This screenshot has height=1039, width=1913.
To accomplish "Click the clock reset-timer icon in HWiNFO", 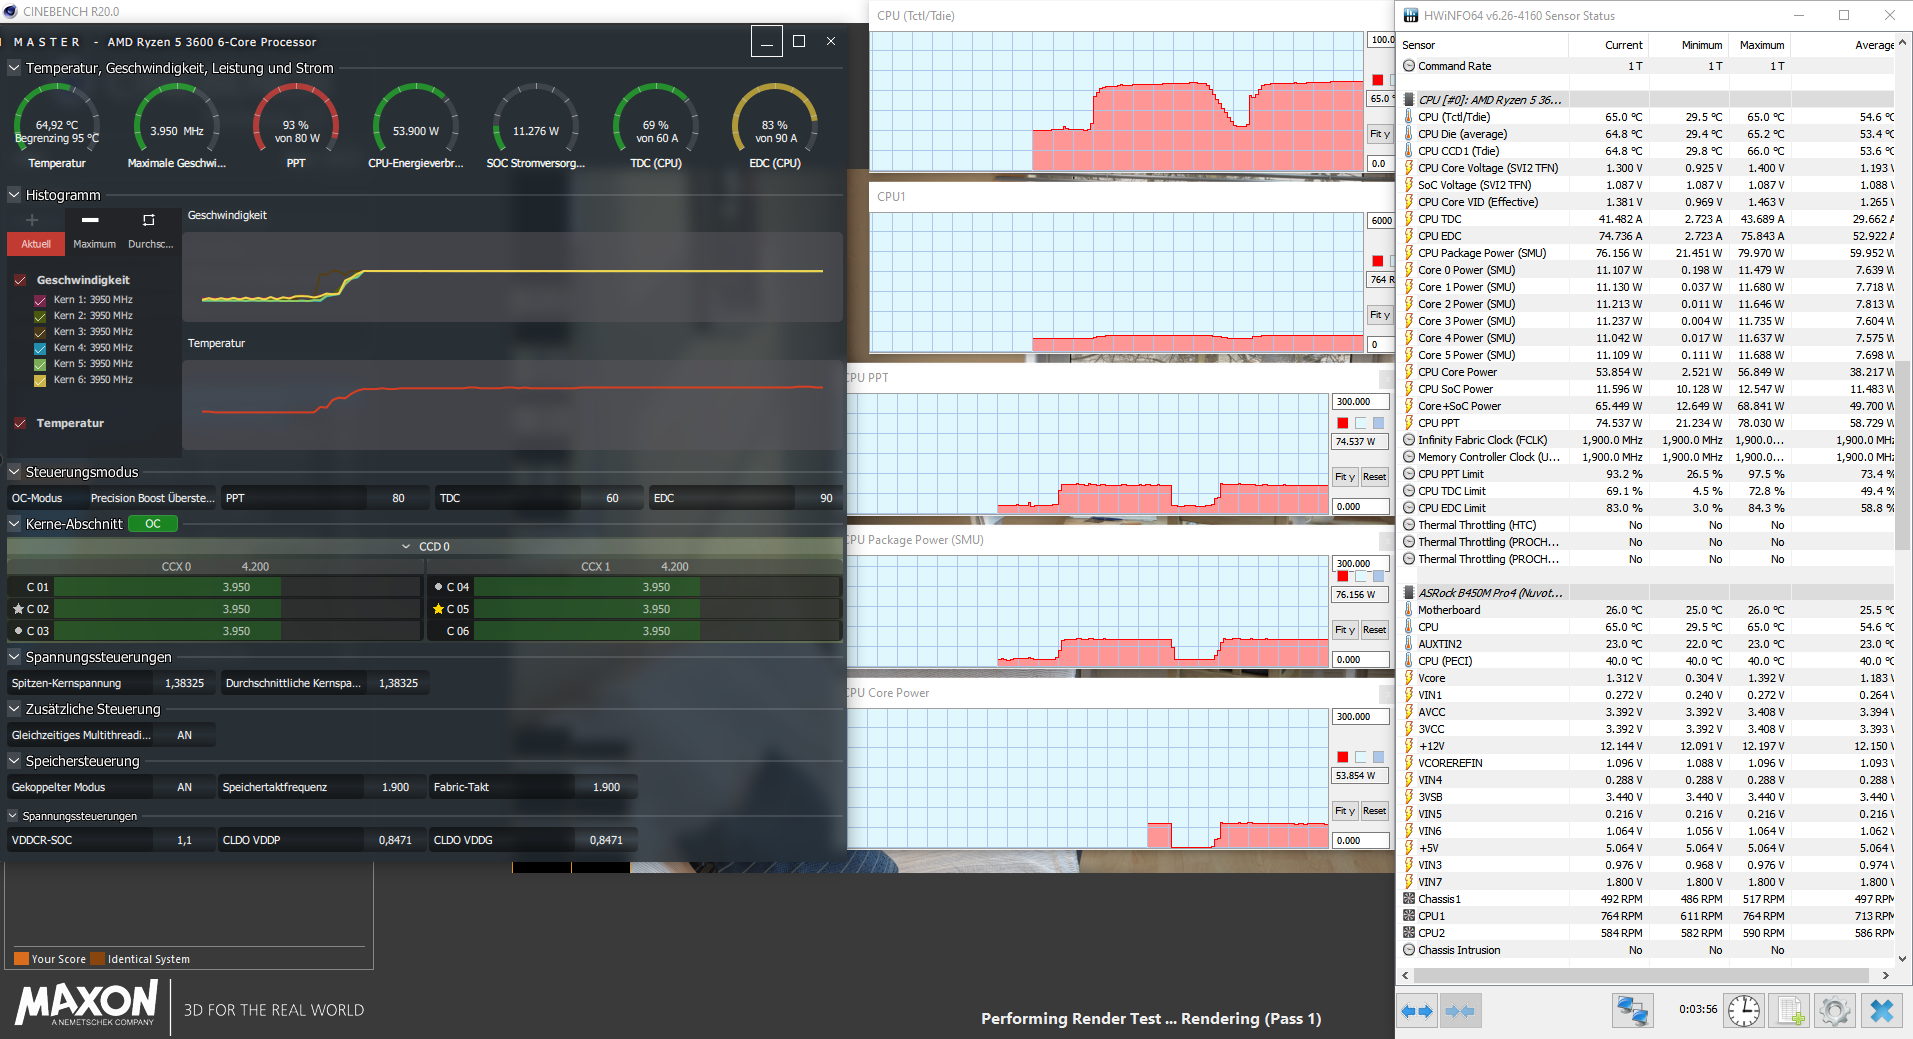I will point(1744,1011).
